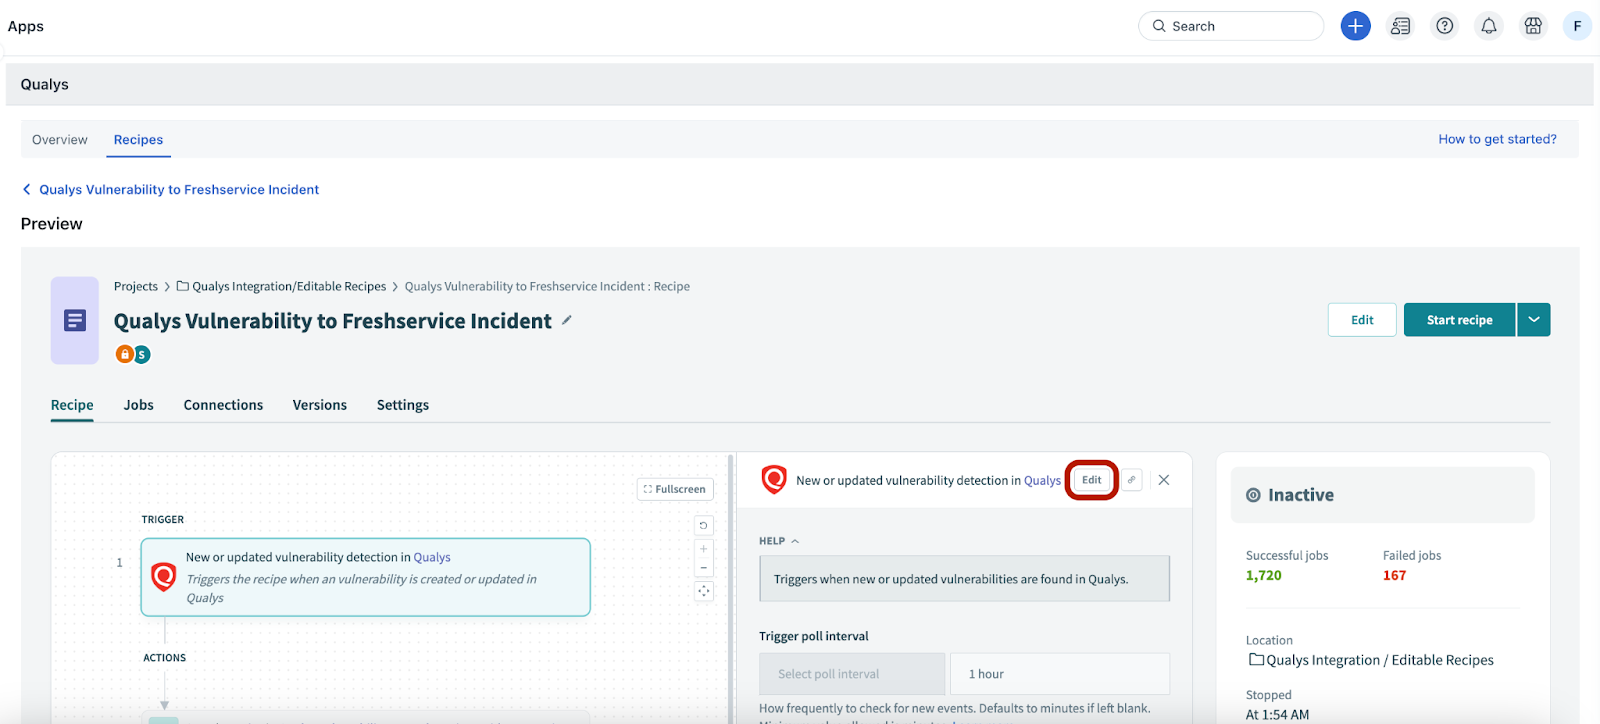Click the Fullscreen button on canvas
Viewport: 1600px width, 724px height.
pyautogui.click(x=675, y=489)
